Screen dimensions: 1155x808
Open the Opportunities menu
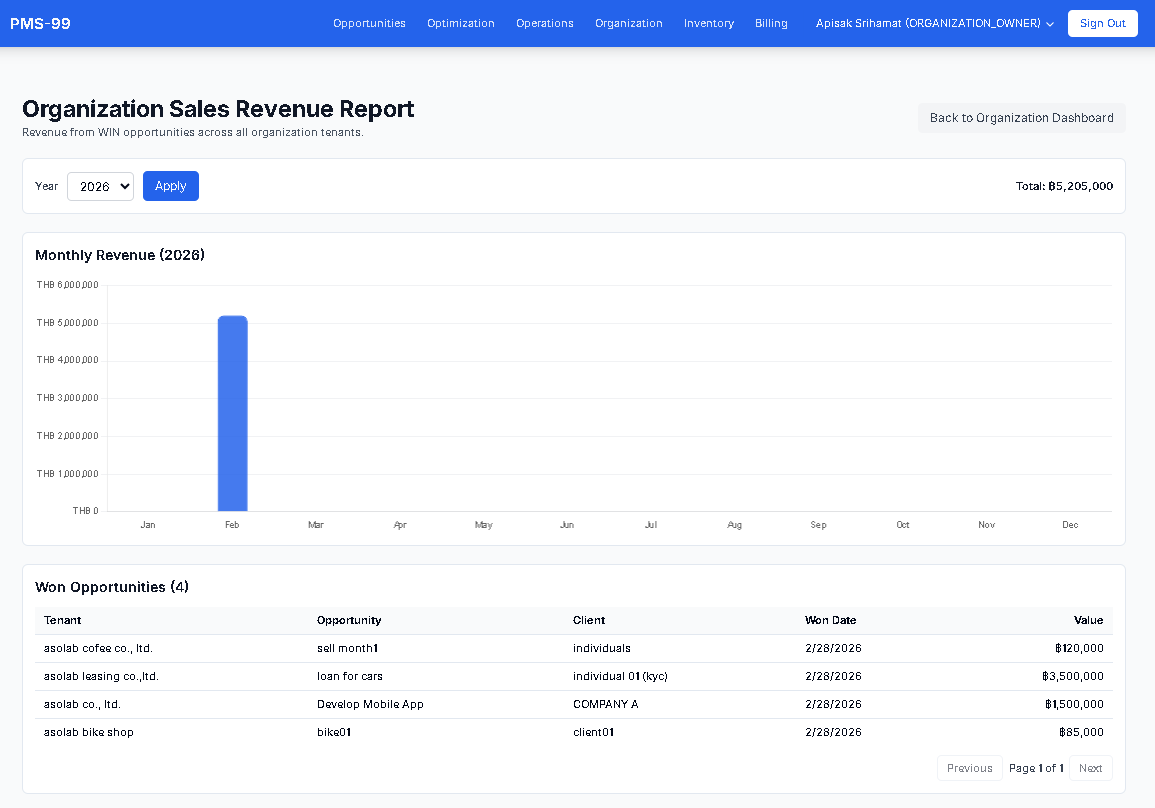click(x=369, y=23)
